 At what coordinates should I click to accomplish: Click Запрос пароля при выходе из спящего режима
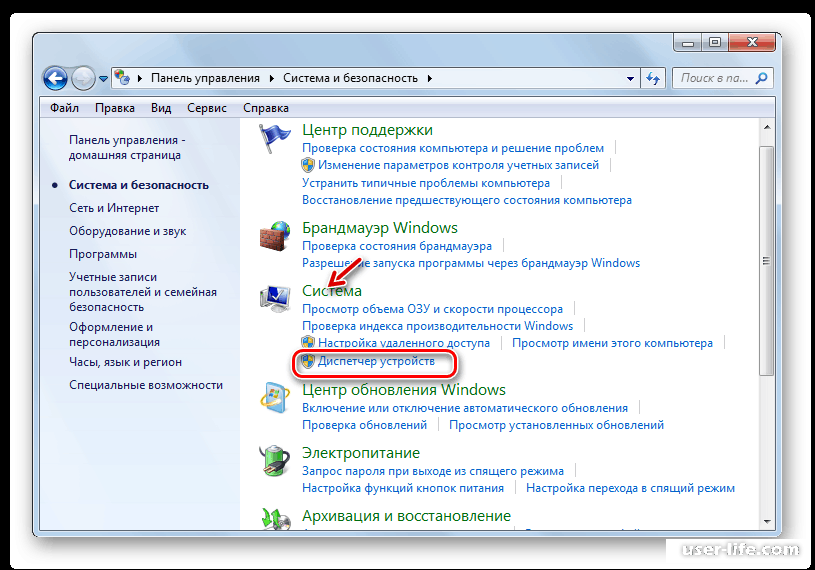point(433,471)
